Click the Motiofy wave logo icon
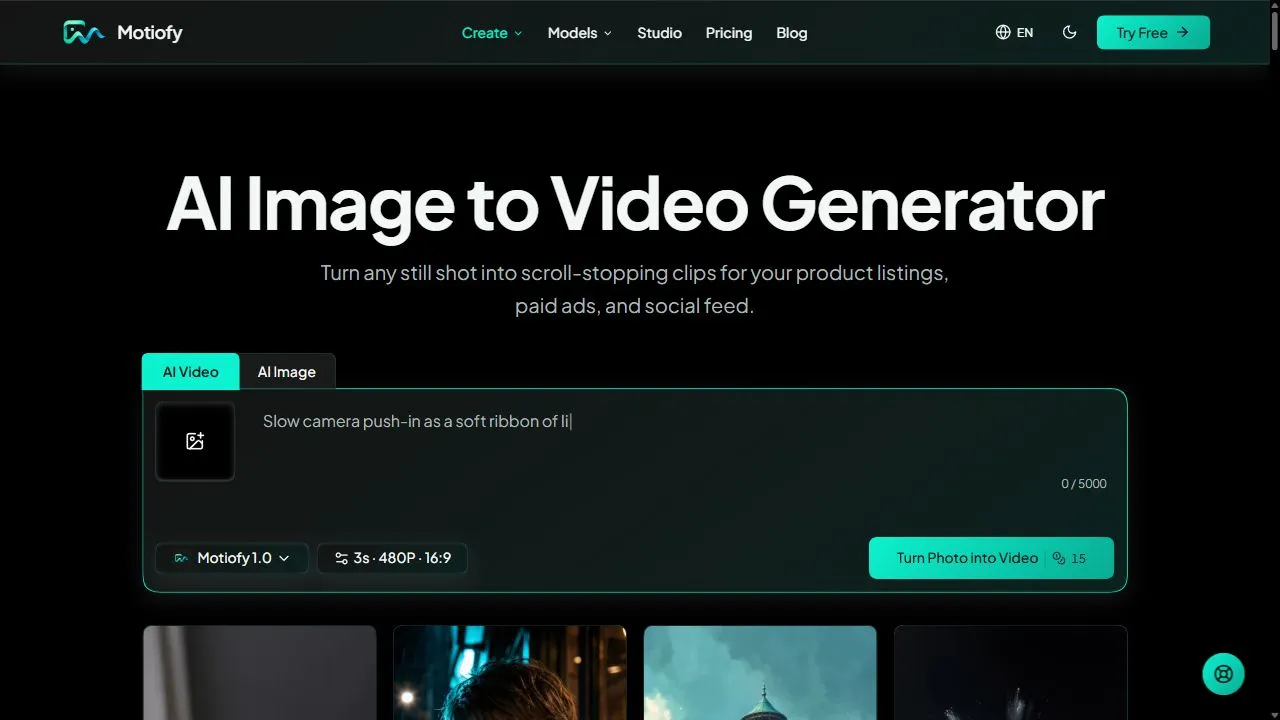 (84, 33)
